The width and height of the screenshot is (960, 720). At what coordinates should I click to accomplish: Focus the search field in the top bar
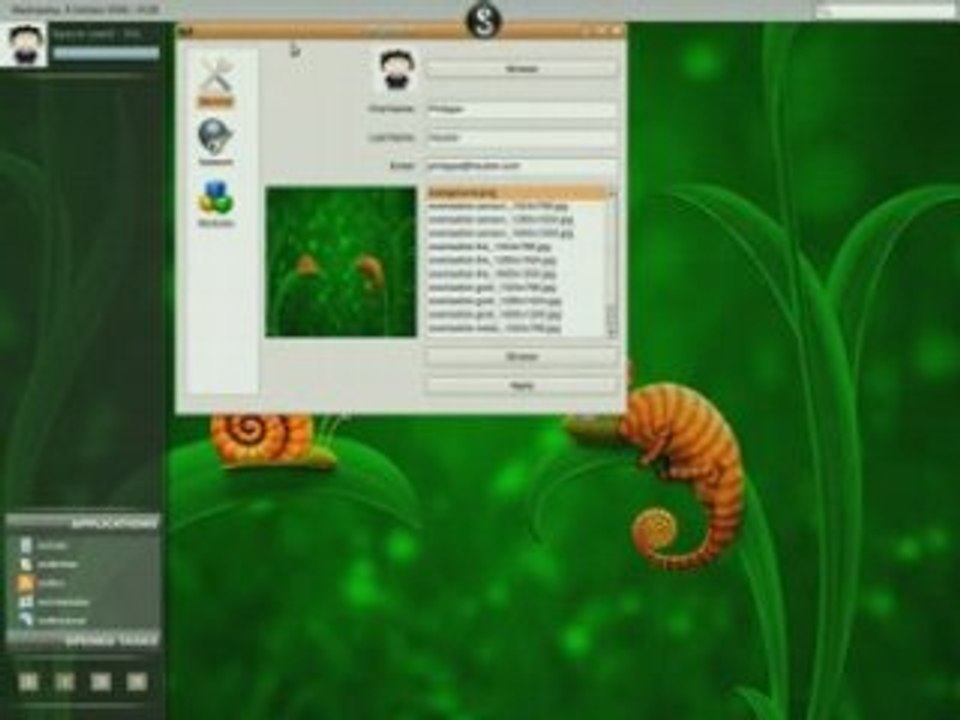pos(885,11)
